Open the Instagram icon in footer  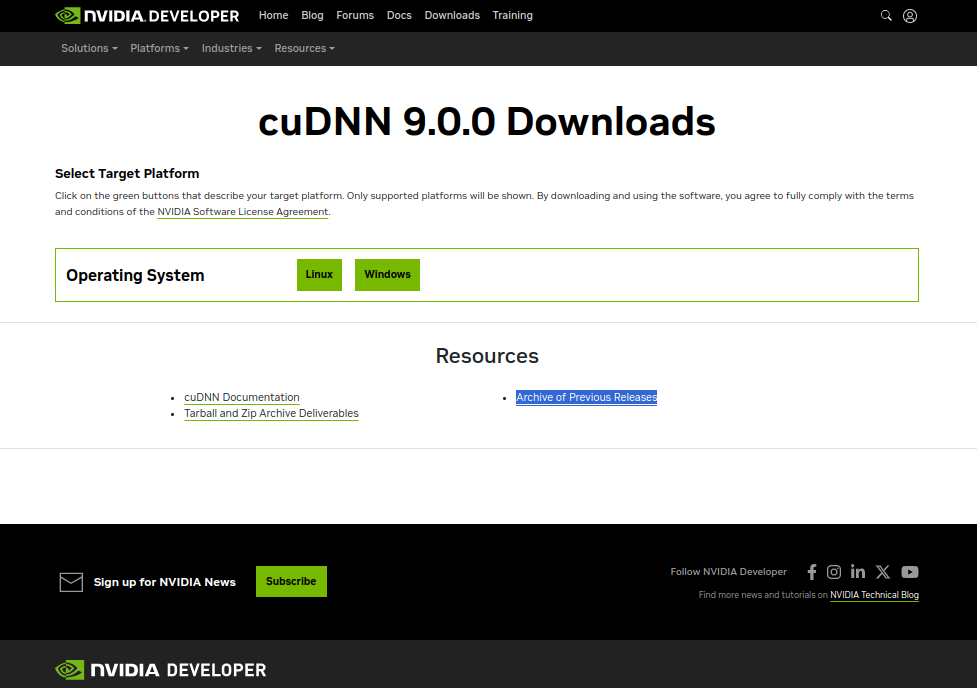(834, 572)
